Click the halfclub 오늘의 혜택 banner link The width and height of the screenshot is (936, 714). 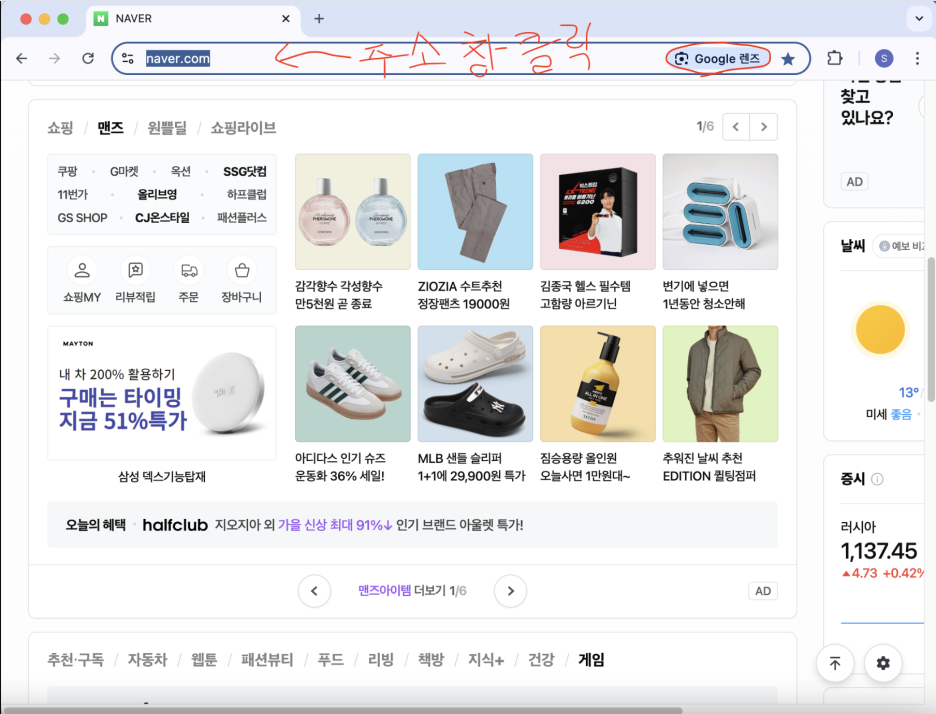(x=412, y=525)
